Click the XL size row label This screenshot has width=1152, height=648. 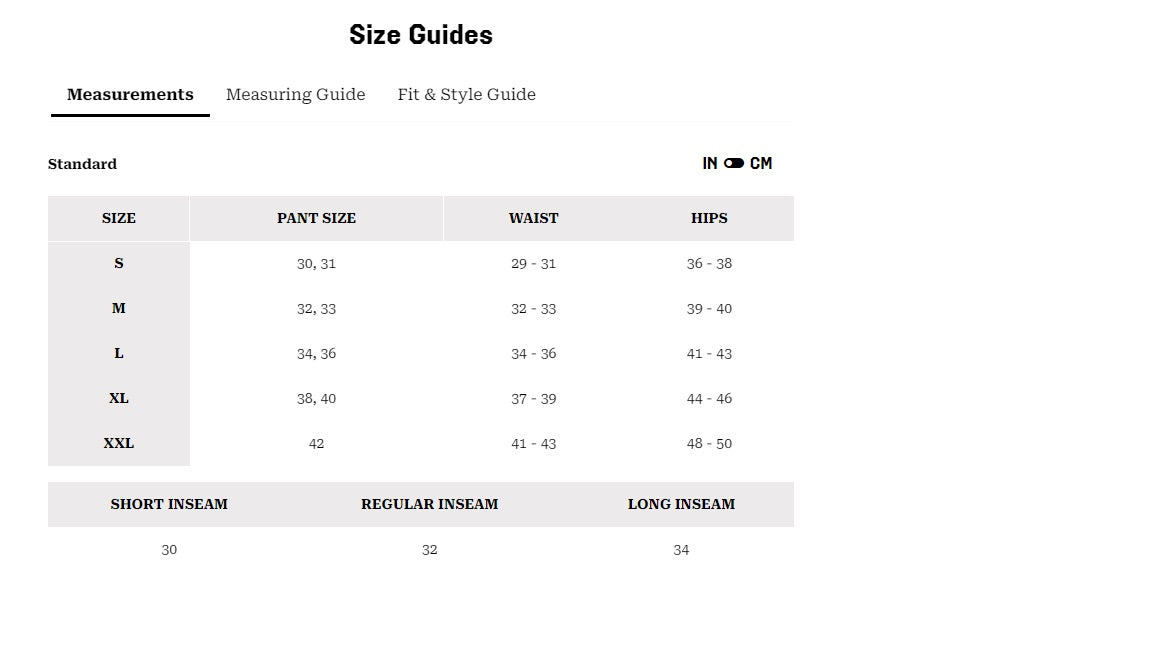coord(118,398)
